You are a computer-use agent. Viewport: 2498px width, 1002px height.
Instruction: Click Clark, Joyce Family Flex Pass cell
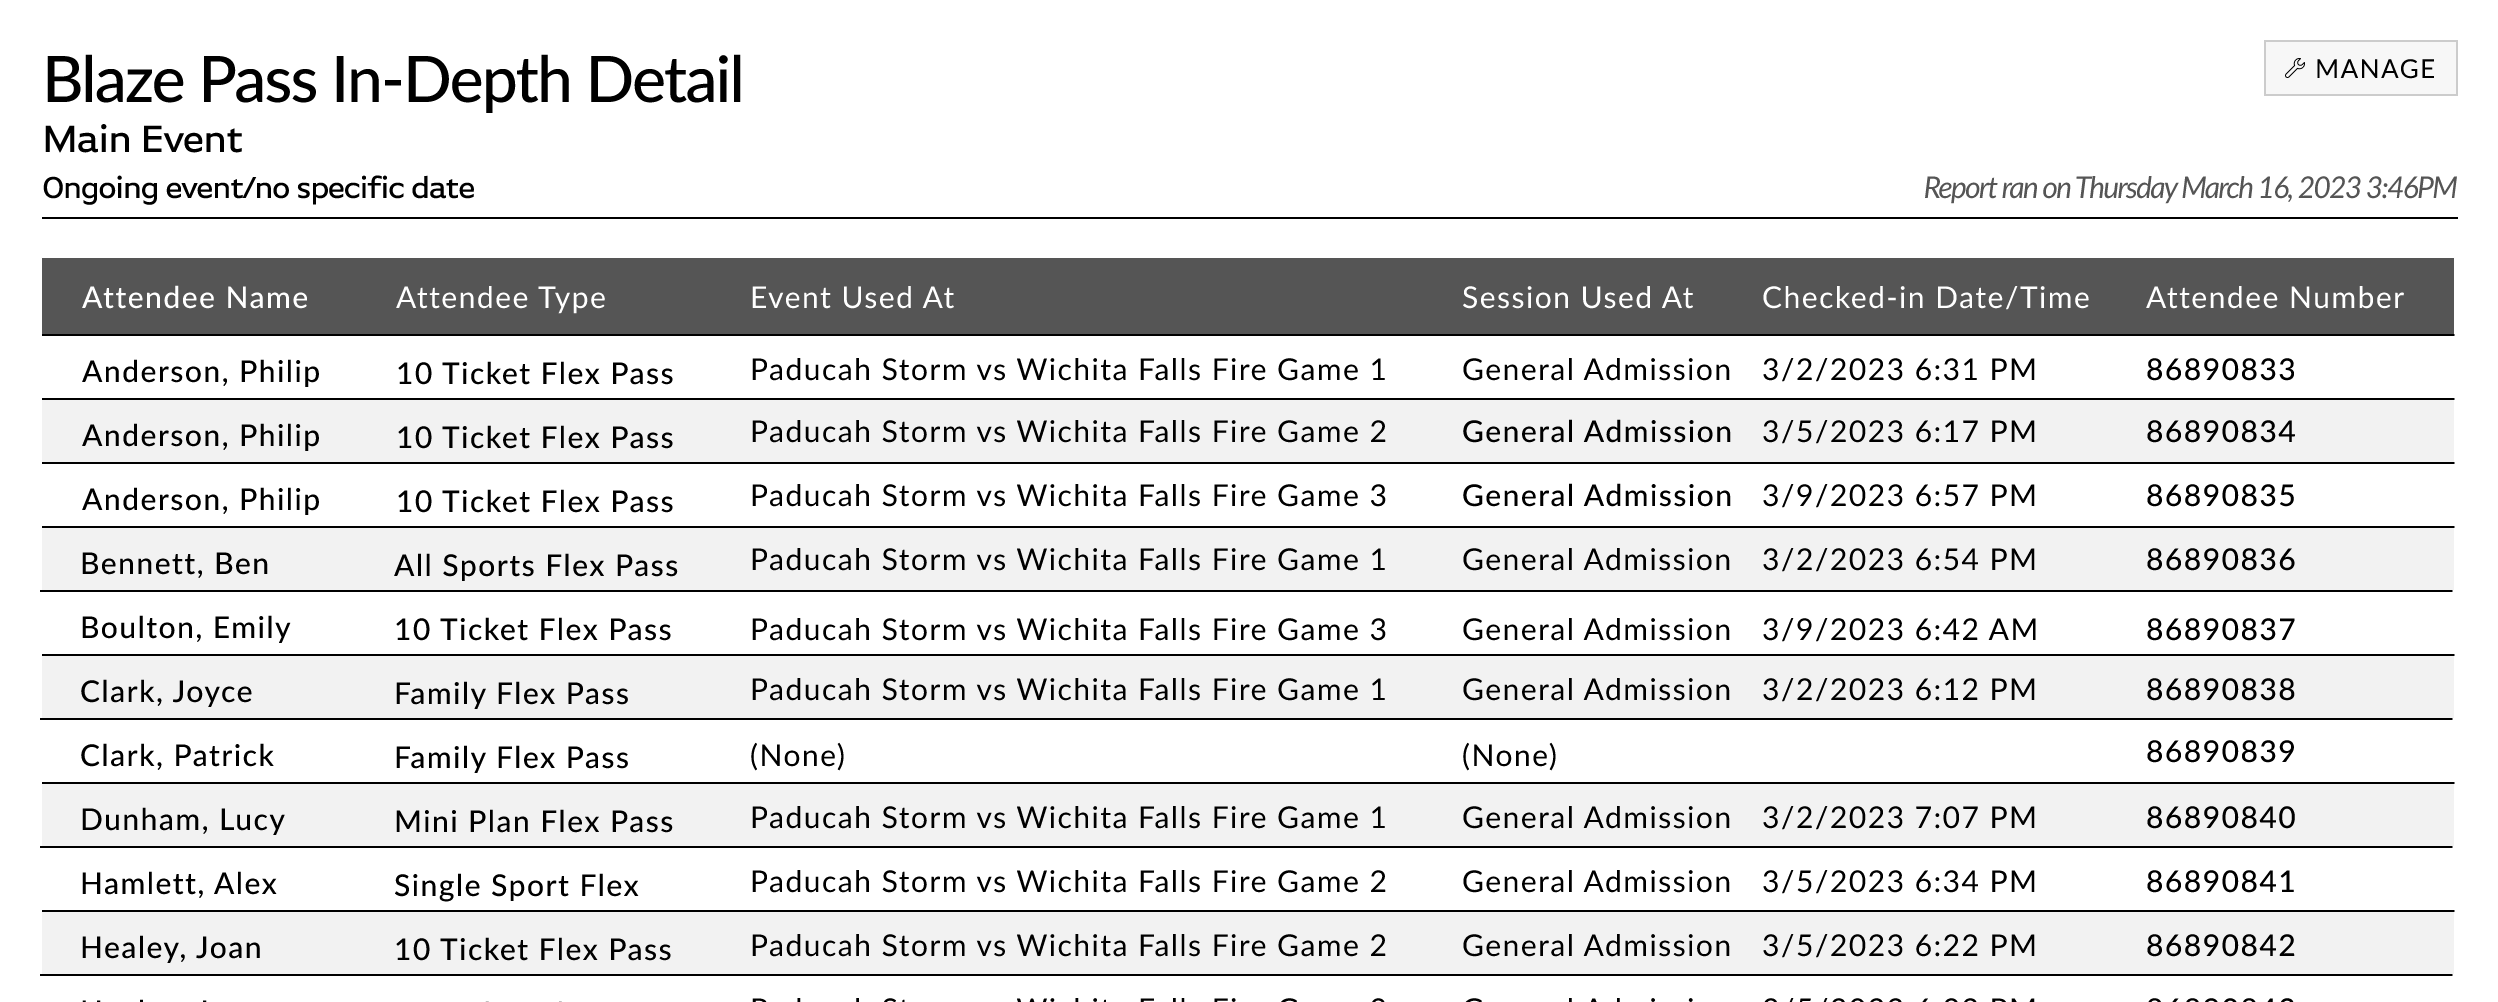tap(511, 693)
